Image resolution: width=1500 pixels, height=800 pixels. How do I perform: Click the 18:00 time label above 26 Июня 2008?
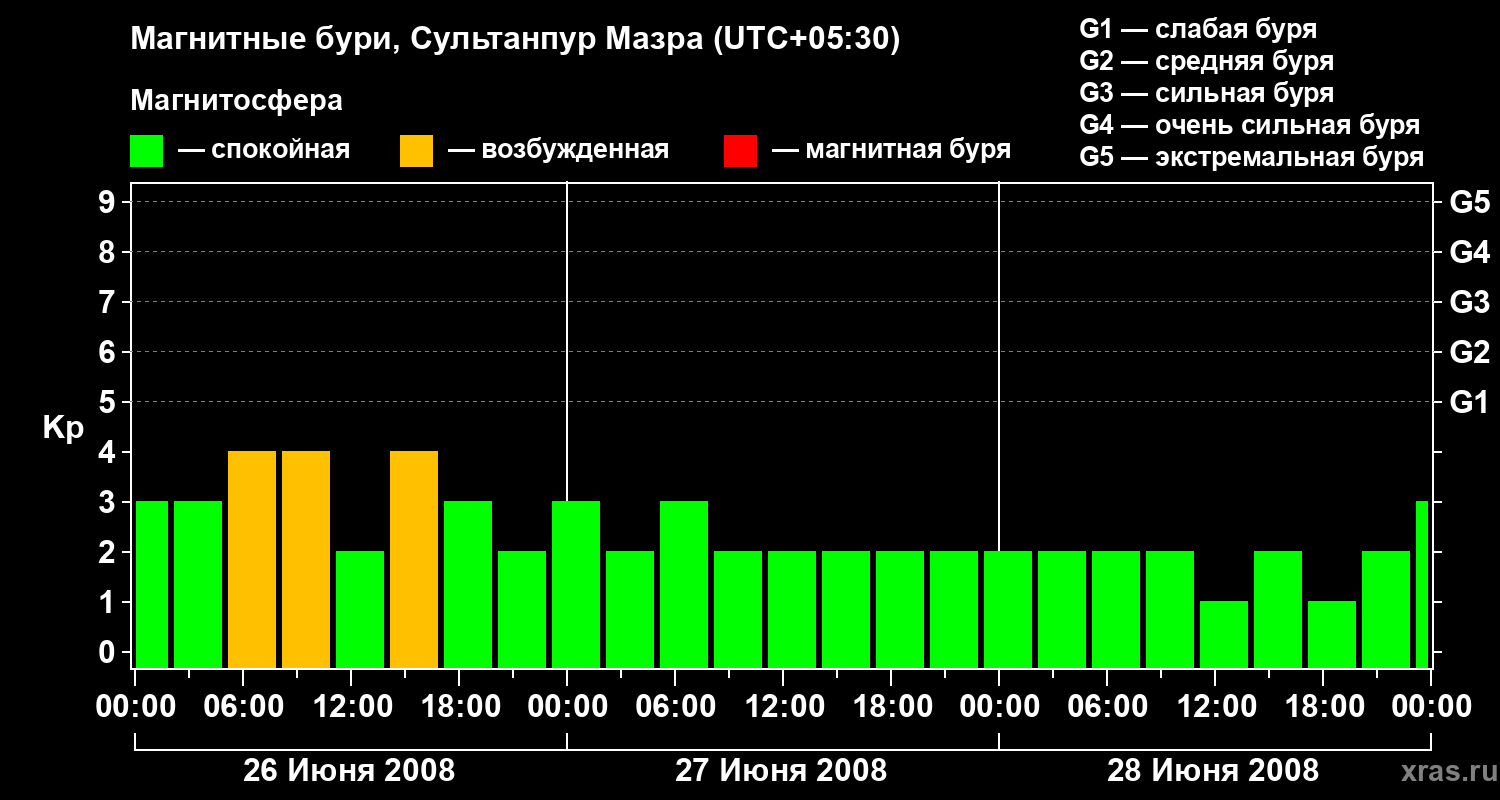[459, 707]
